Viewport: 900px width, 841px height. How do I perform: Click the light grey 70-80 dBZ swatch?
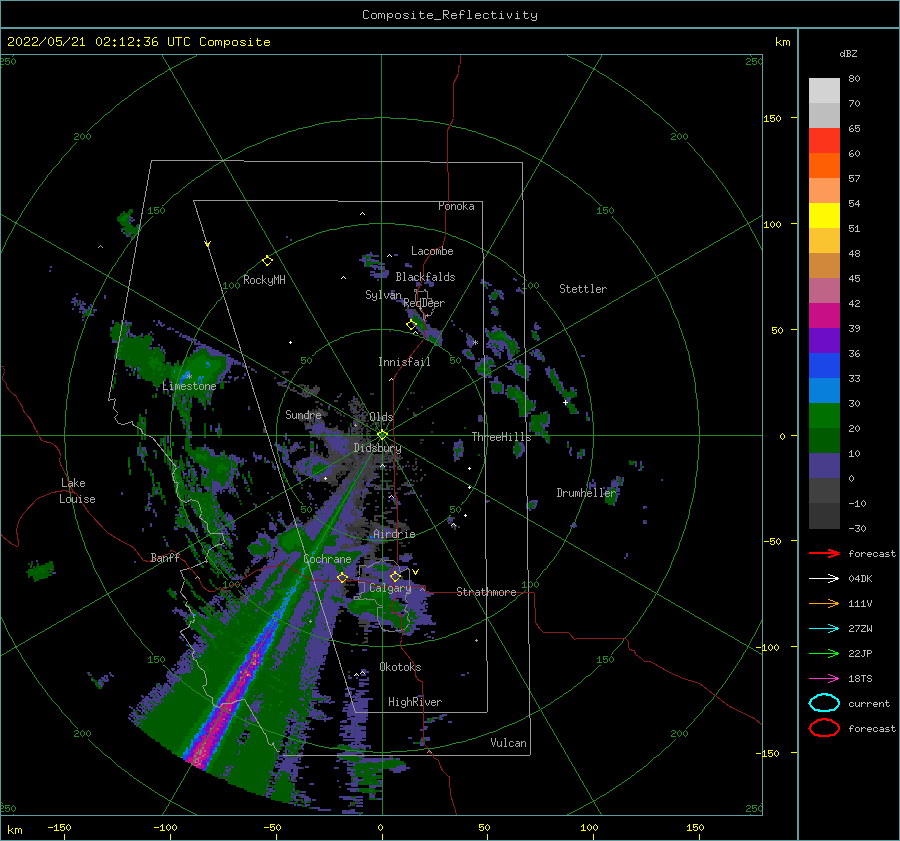(x=824, y=91)
